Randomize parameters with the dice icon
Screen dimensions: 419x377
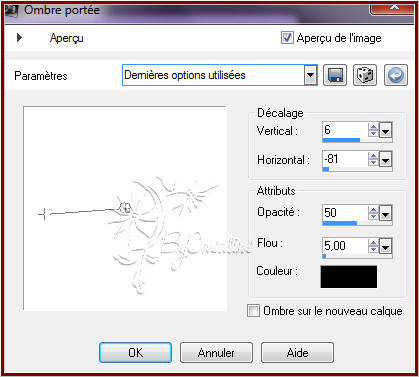tap(365, 75)
